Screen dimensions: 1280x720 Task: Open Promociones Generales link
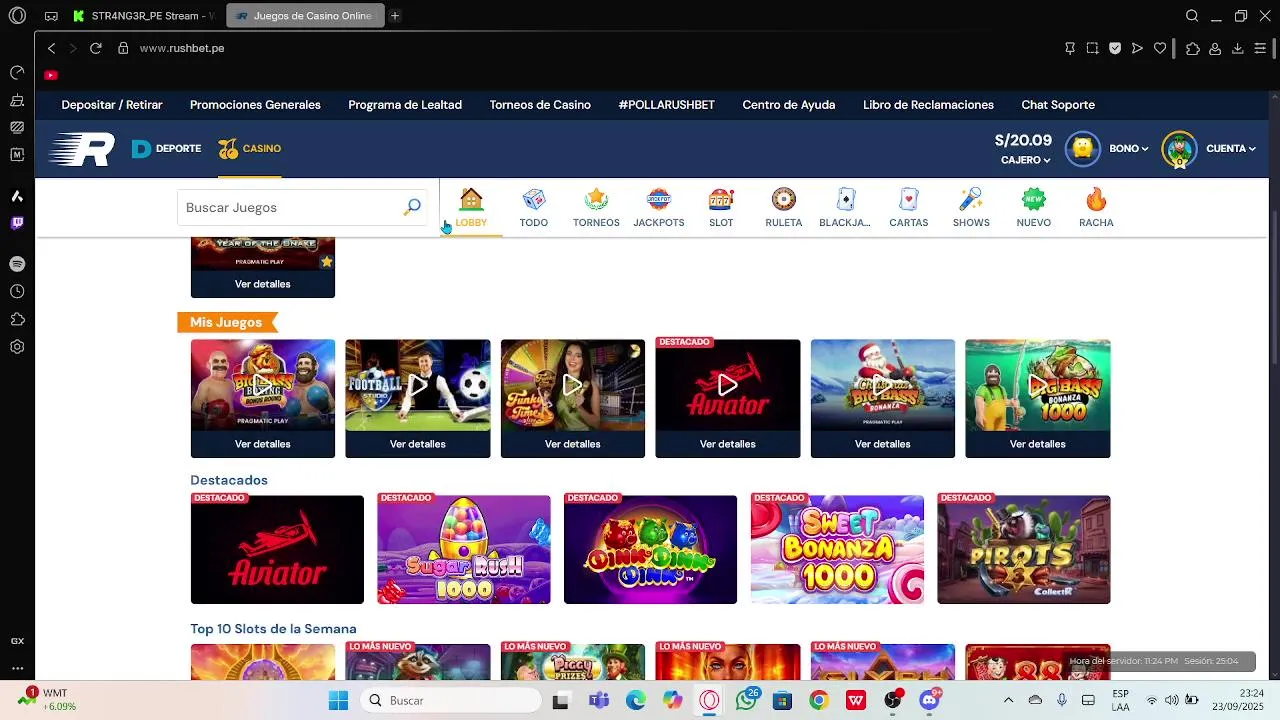[x=255, y=105]
